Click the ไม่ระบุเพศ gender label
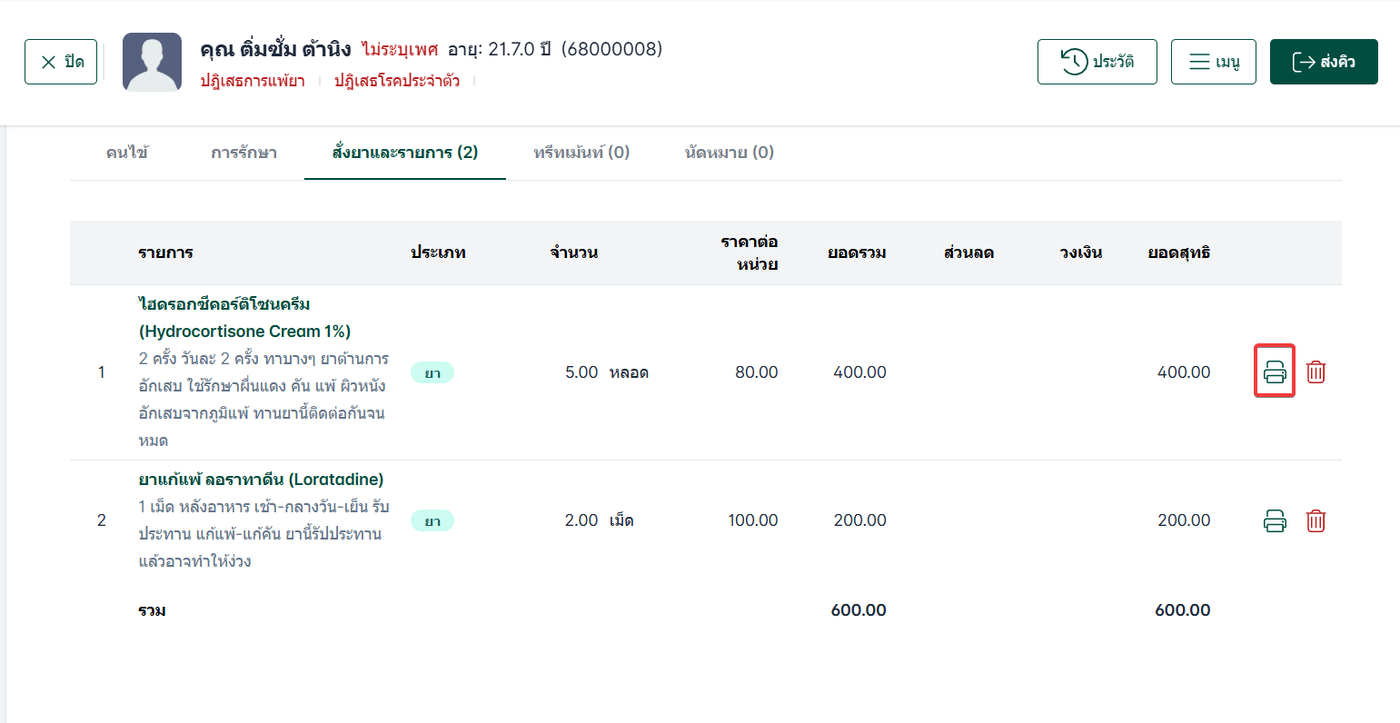 tap(400, 49)
